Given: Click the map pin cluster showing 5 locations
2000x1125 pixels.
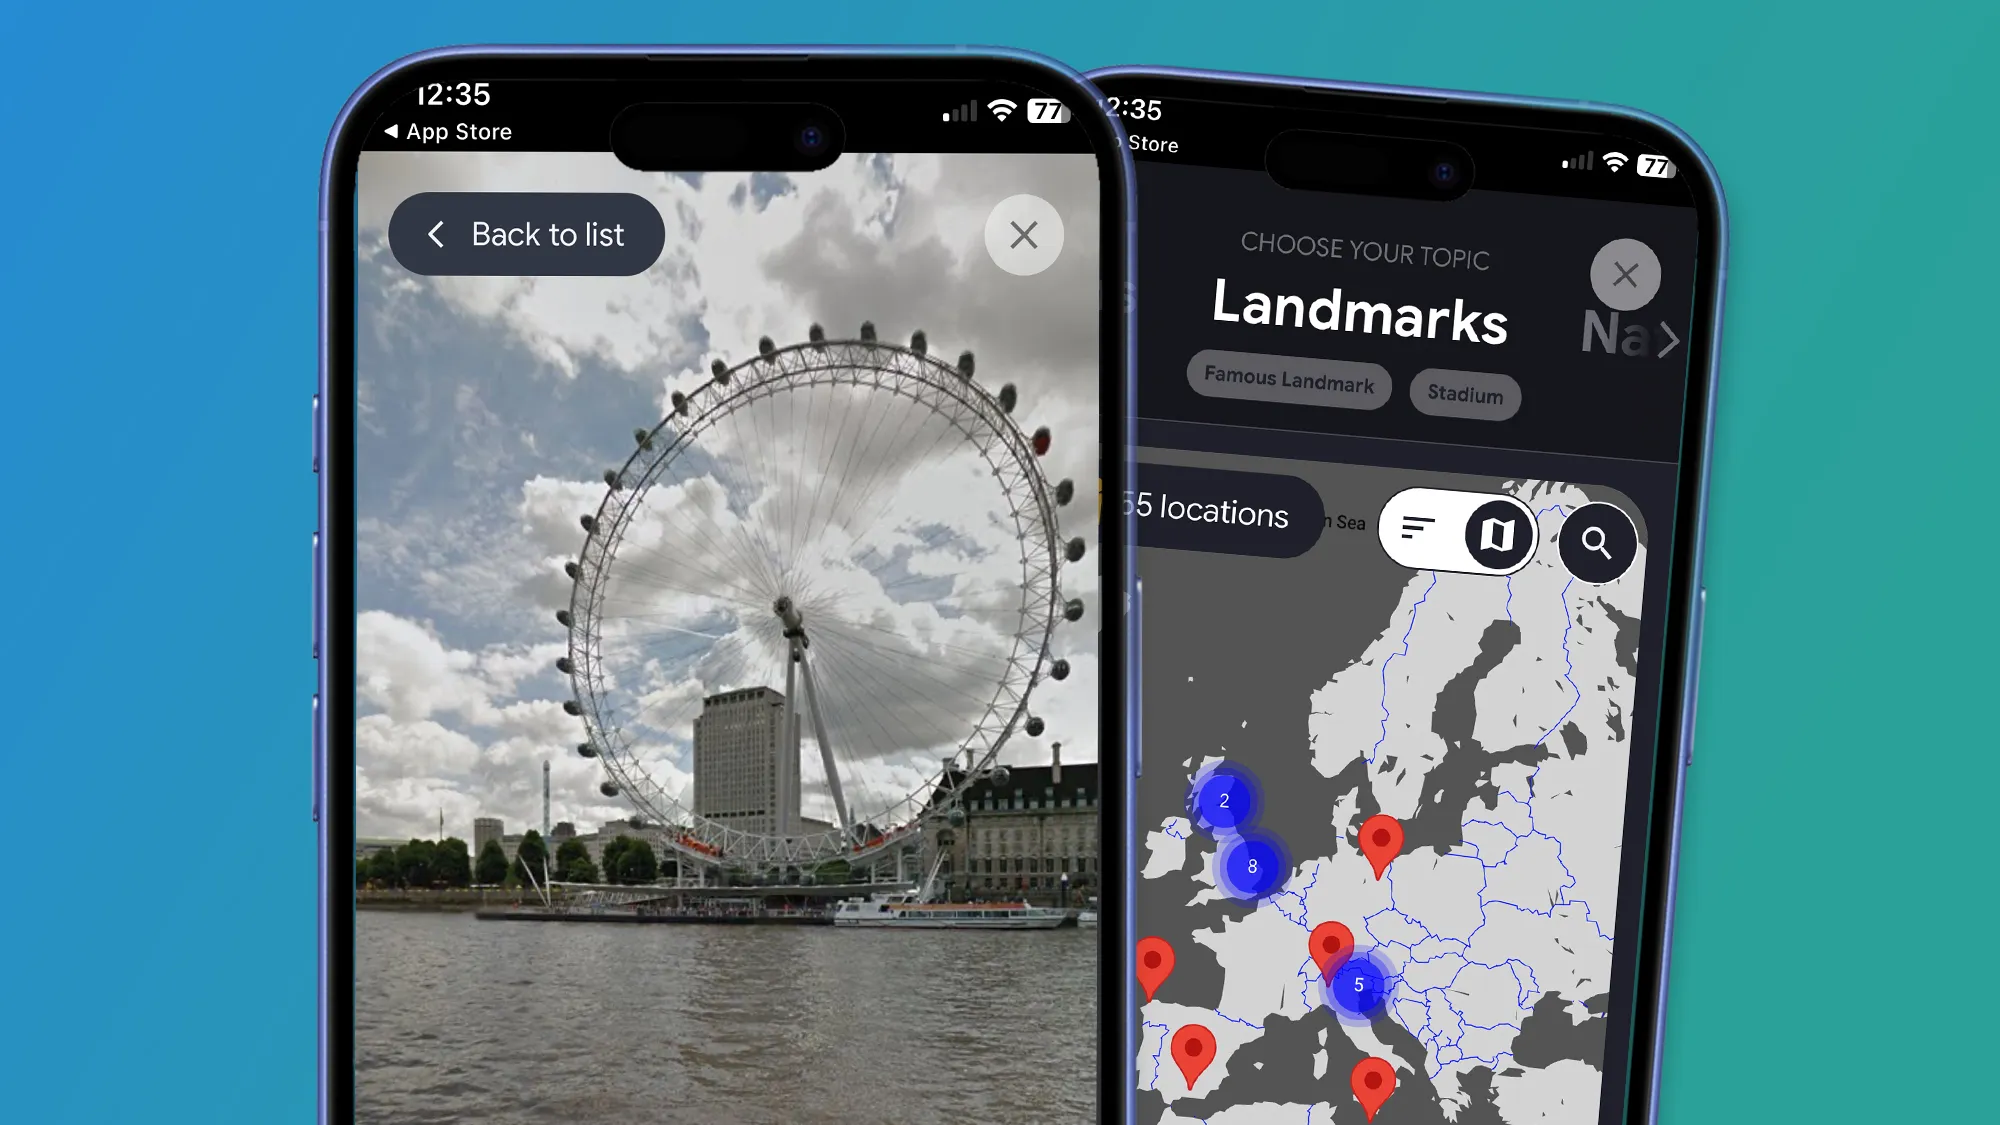Looking at the screenshot, I should [x=1361, y=986].
